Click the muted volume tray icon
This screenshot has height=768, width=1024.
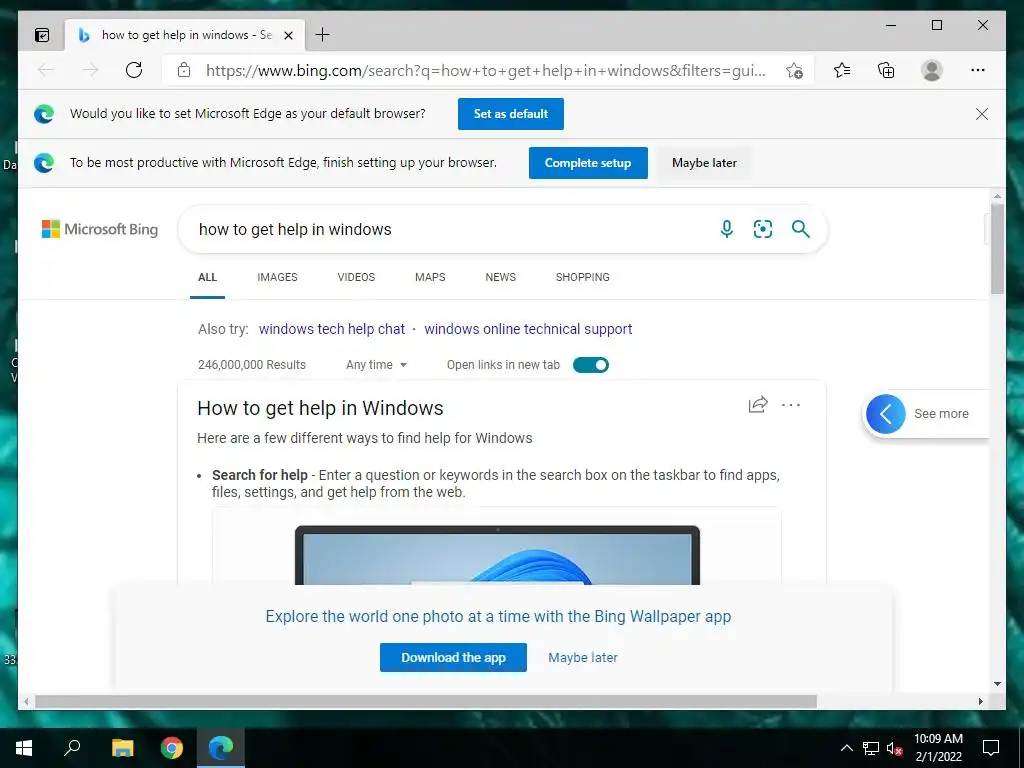[894, 748]
